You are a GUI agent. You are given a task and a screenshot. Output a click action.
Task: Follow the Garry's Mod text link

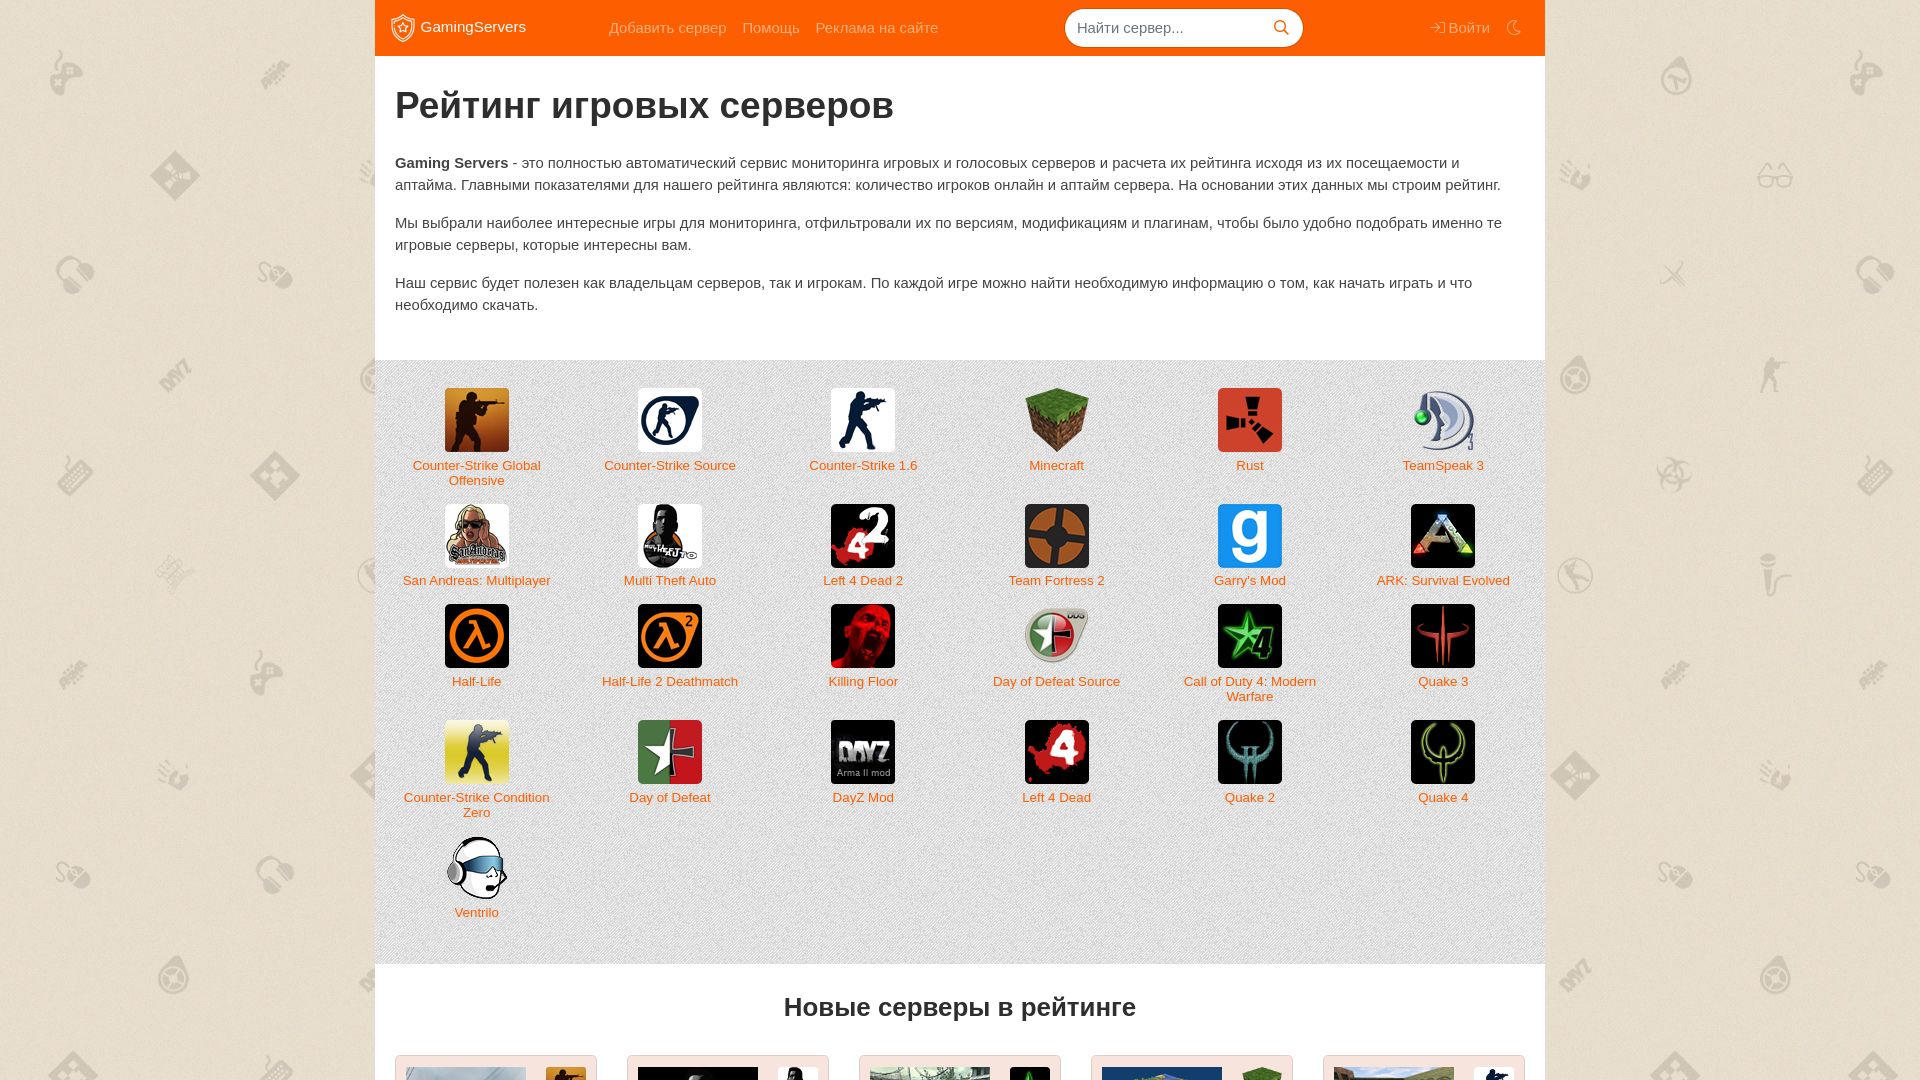tap(1250, 581)
